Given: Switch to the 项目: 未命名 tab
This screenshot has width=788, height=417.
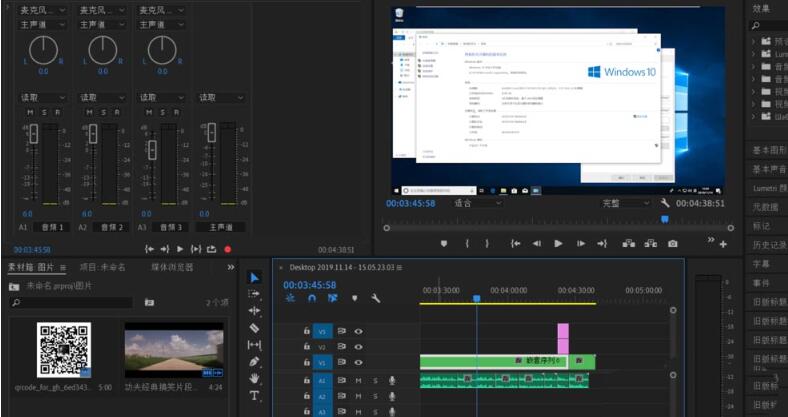Looking at the screenshot, I should tap(103, 268).
